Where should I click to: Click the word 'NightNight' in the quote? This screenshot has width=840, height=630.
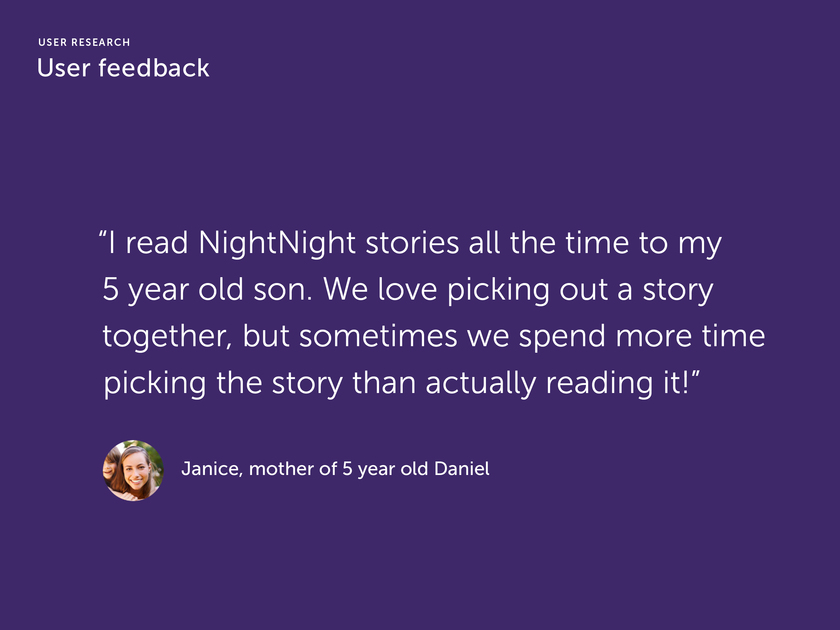(x=276, y=243)
